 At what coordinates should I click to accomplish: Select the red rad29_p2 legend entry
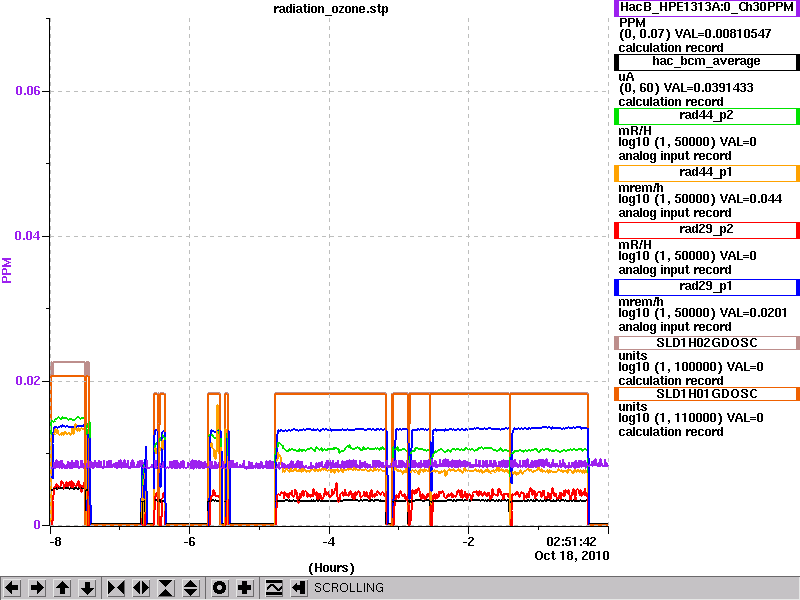coord(707,230)
